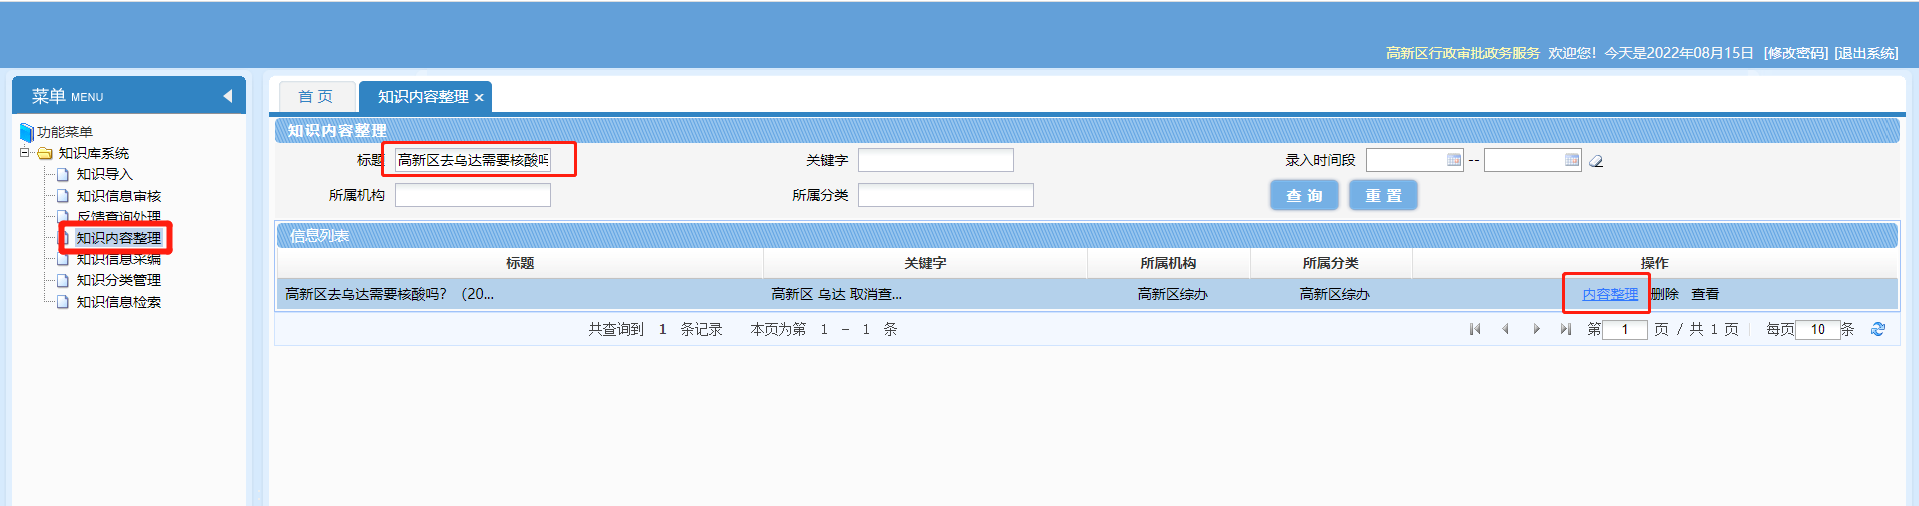Image resolution: width=1919 pixels, height=506 pixels.
Task: Click 修改密码 in the header
Action: [1796, 53]
